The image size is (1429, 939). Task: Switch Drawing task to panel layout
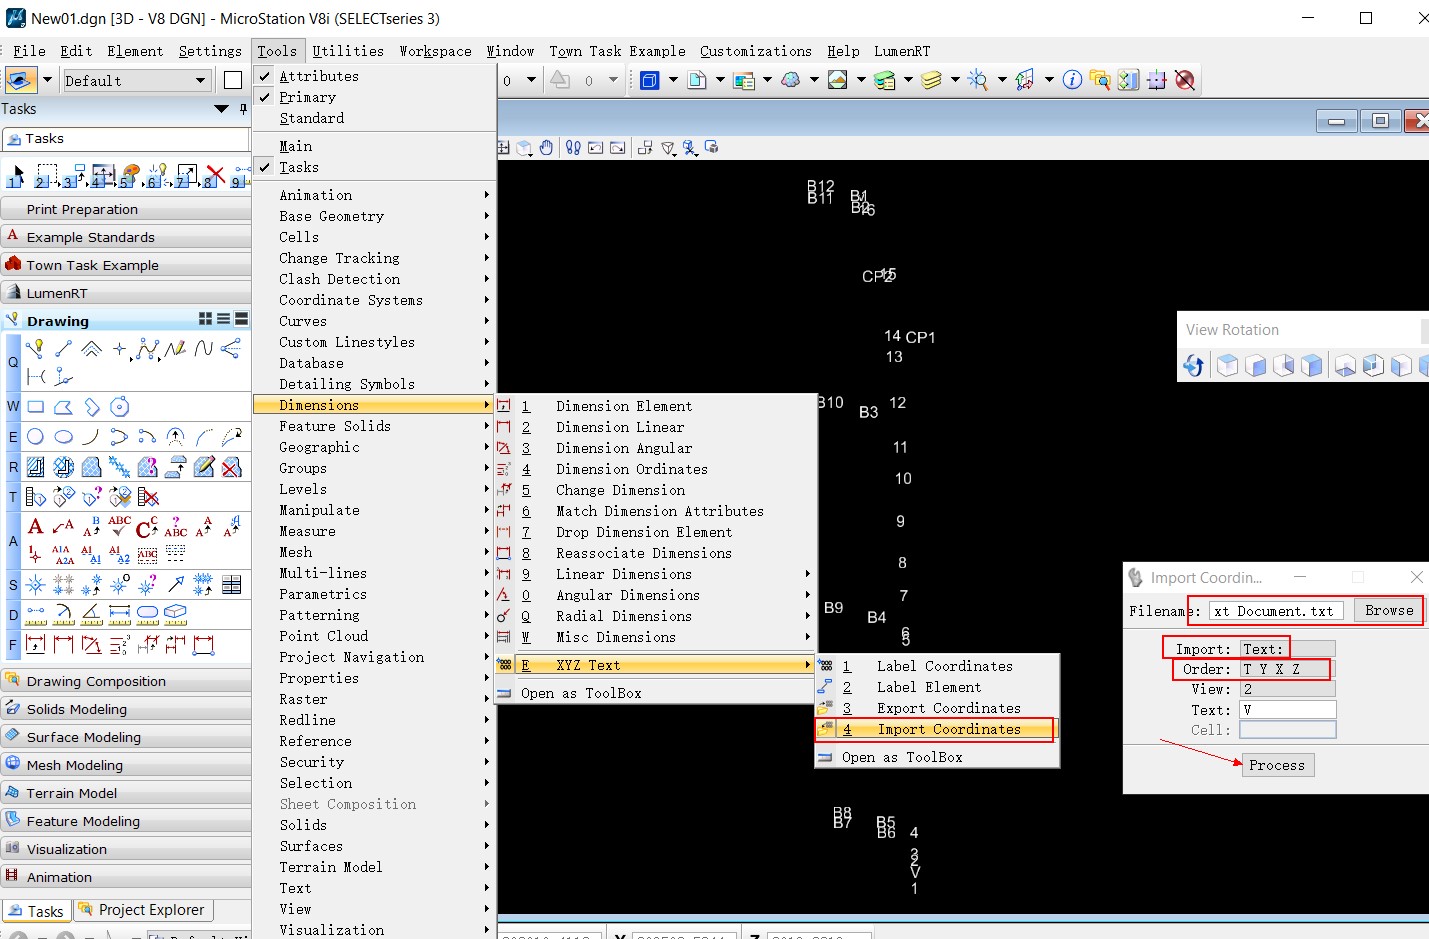[241, 319]
